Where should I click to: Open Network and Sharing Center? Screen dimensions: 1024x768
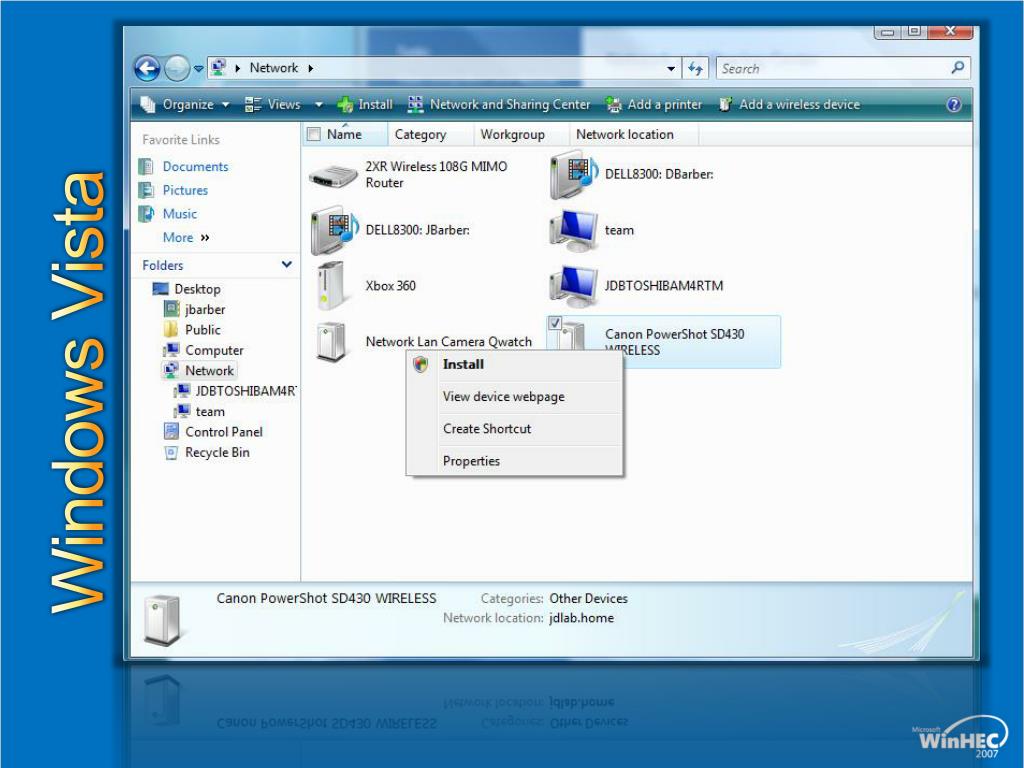499,104
